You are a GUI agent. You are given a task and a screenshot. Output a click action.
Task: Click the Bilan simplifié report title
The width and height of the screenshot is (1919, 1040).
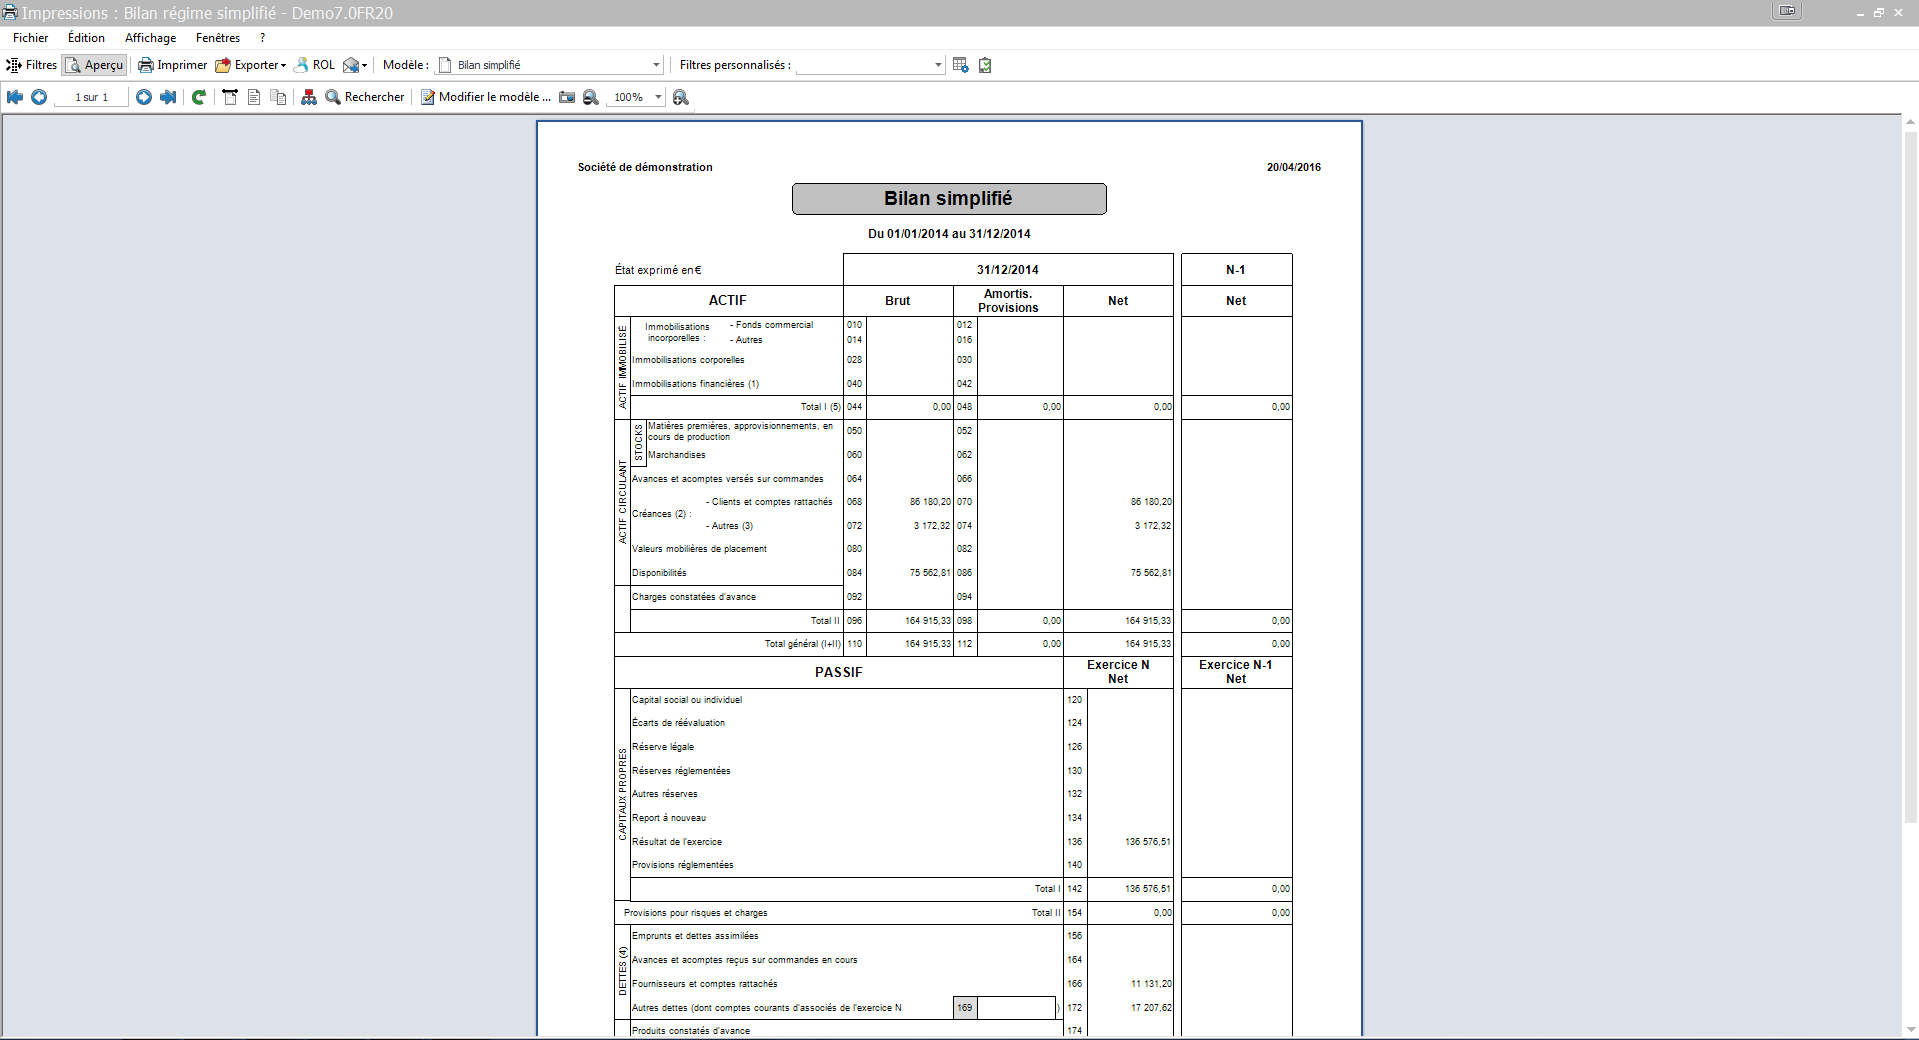pyautogui.click(x=948, y=198)
